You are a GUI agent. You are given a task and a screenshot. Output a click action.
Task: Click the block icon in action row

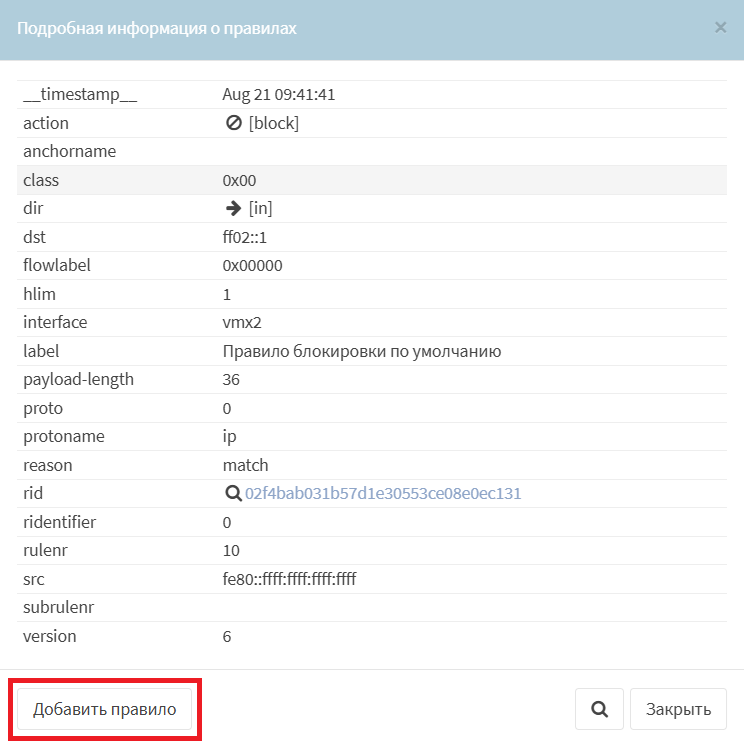233,123
